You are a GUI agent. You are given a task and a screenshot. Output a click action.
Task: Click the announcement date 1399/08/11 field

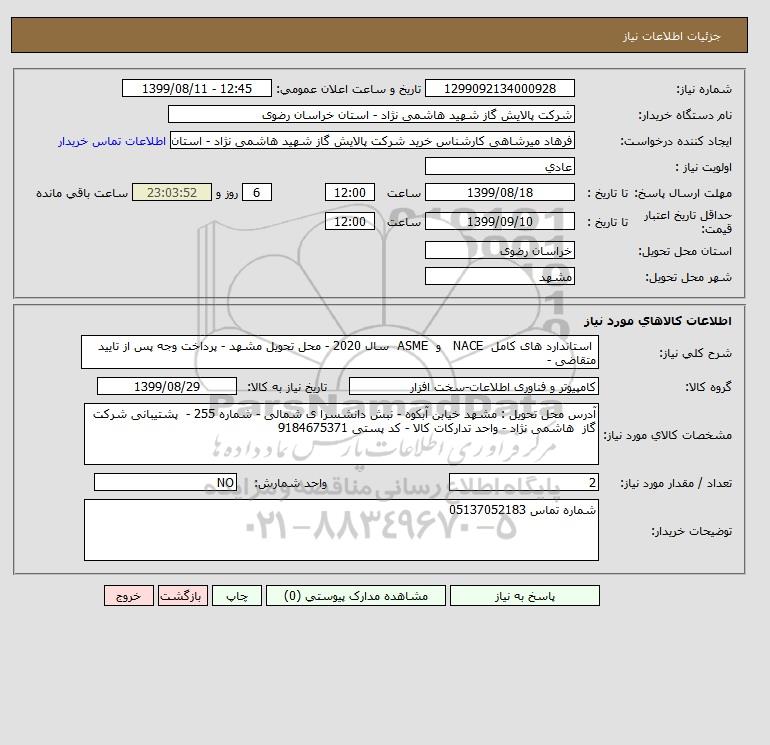coord(196,89)
